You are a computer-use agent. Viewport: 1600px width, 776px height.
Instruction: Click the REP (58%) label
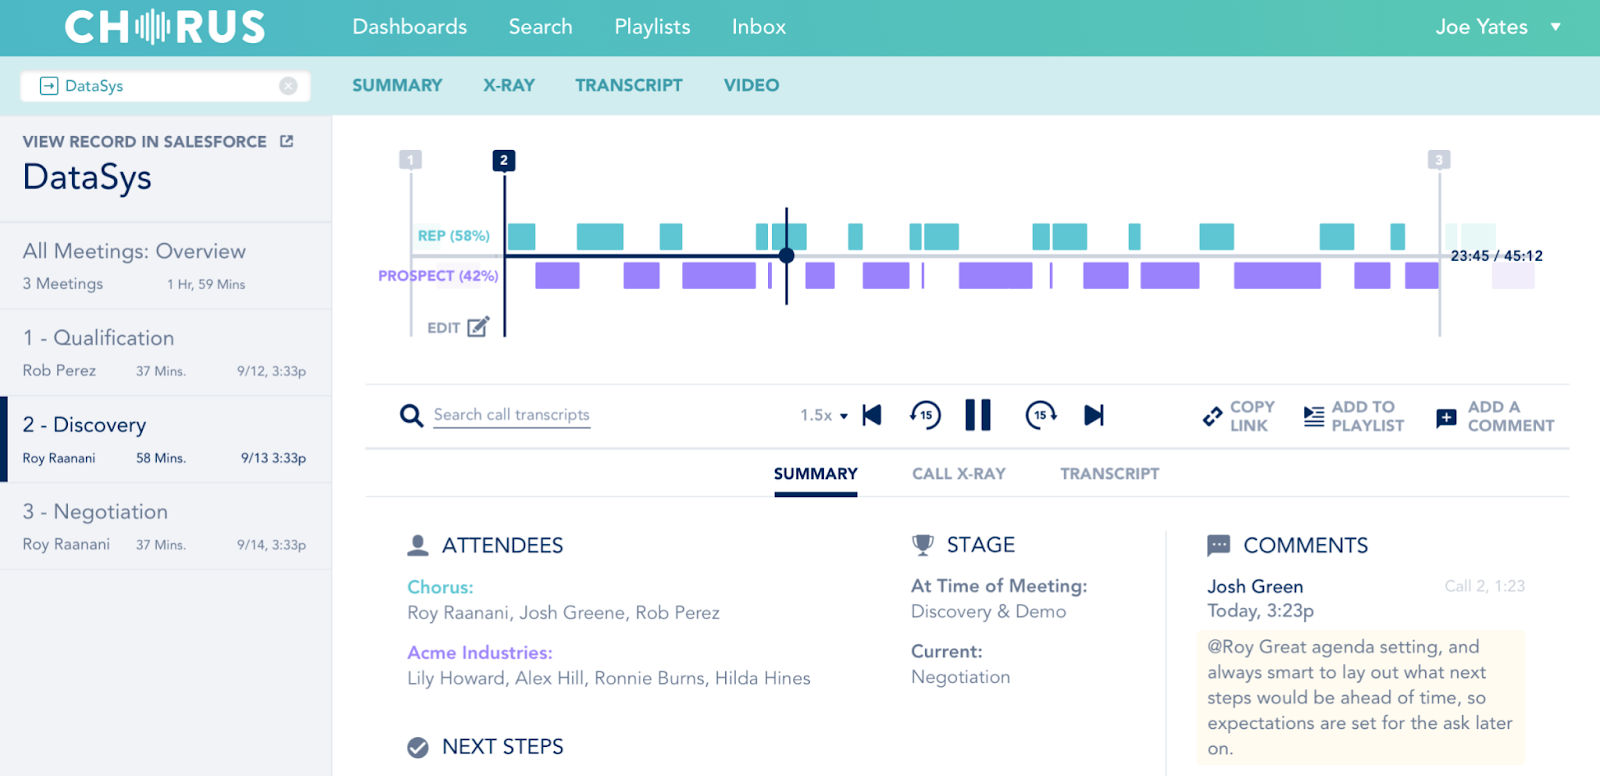tap(454, 236)
